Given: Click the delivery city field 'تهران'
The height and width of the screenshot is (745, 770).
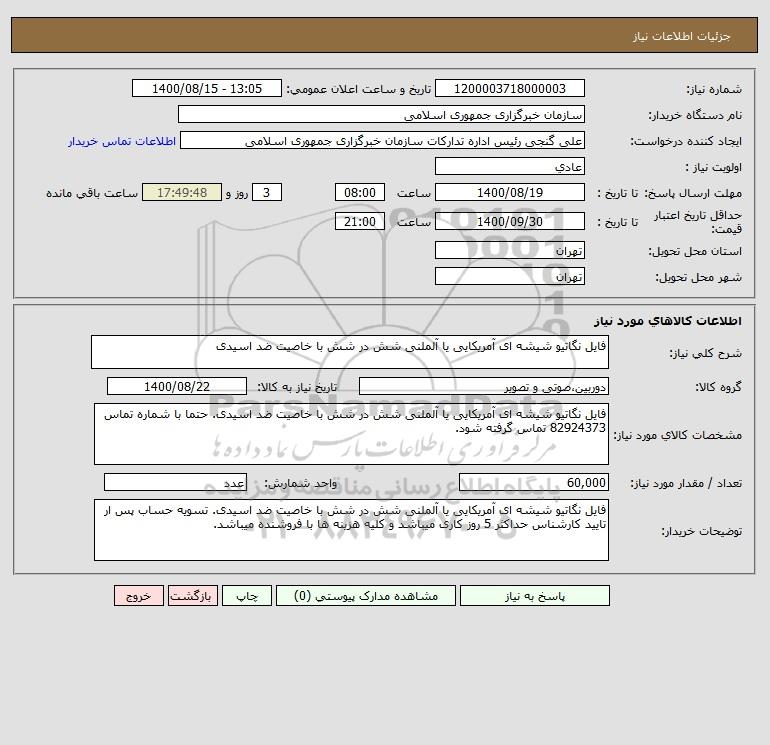Looking at the screenshot, I should [x=510, y=276].
